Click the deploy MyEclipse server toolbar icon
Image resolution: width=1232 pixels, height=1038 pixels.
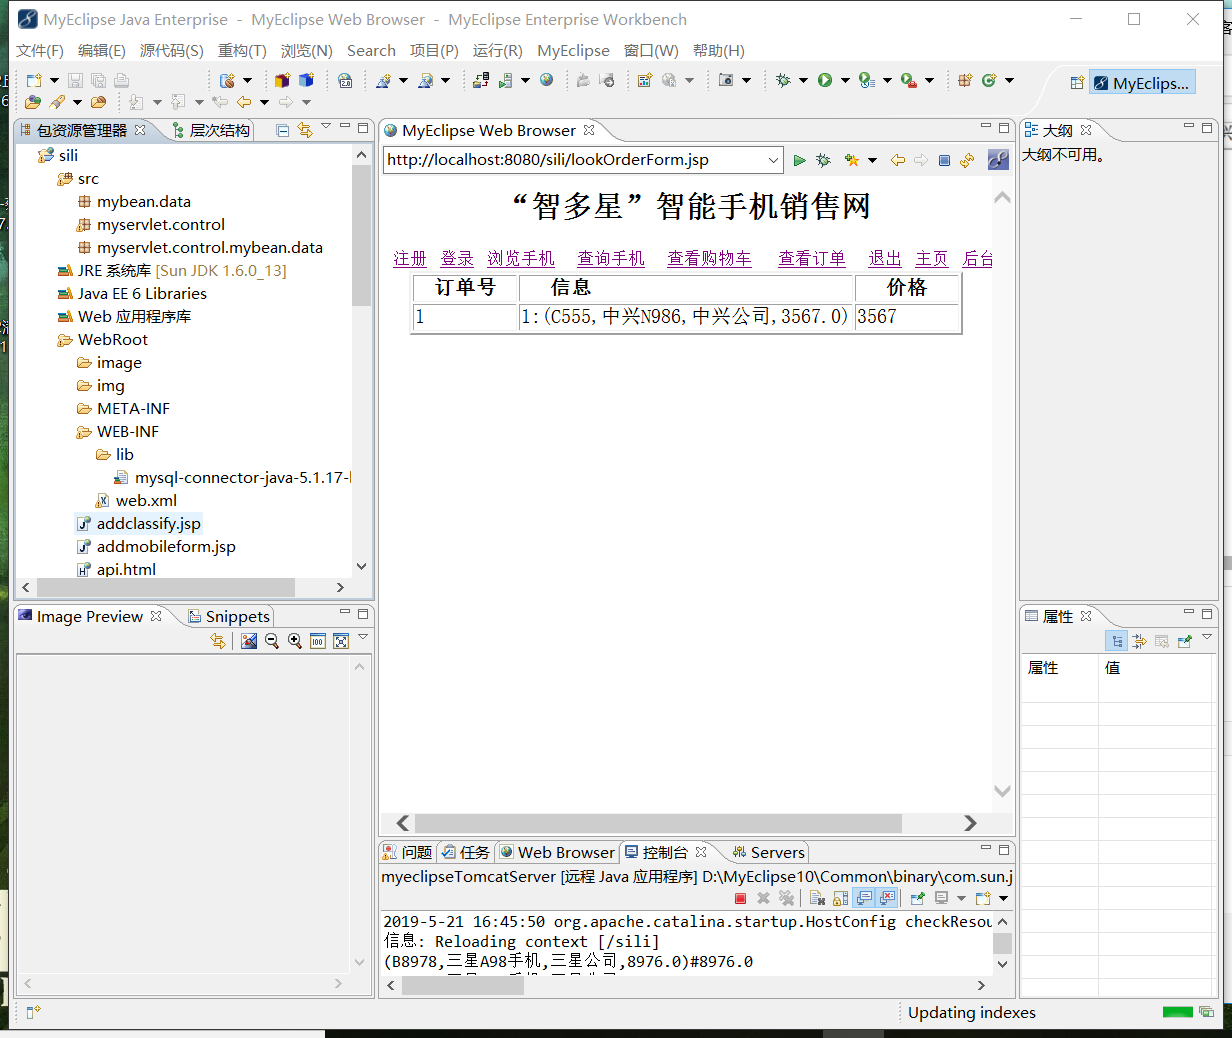[480, 80]
